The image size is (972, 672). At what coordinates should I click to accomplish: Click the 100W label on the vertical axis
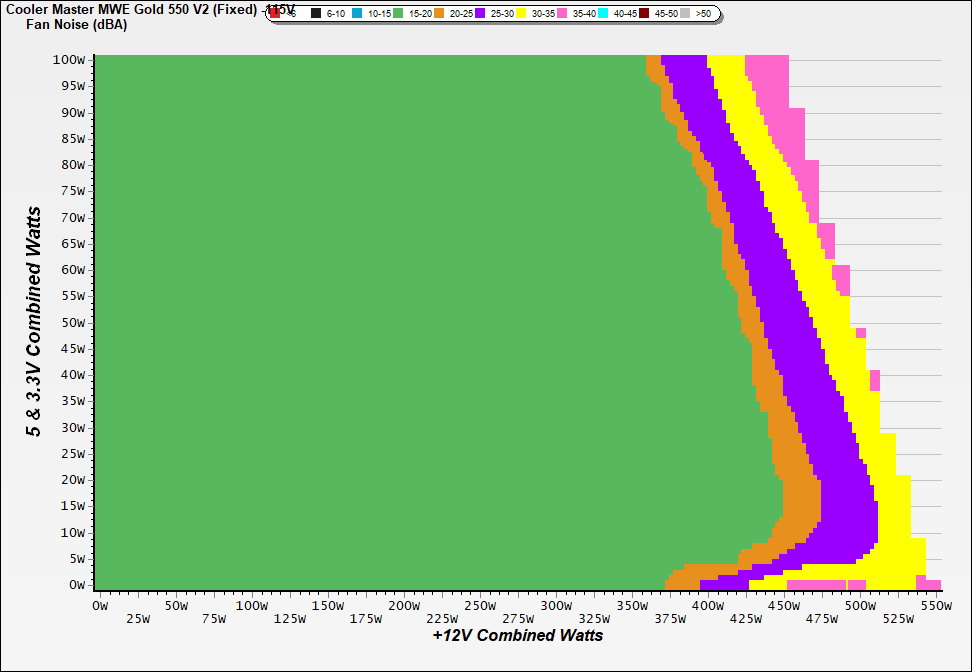70,59
